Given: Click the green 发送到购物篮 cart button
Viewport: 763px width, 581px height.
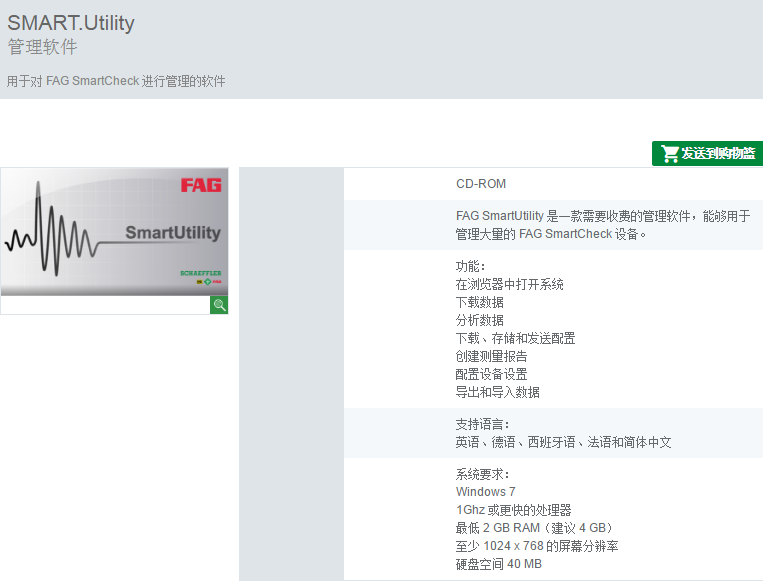Looking at the screenshot, I should 708,154.
